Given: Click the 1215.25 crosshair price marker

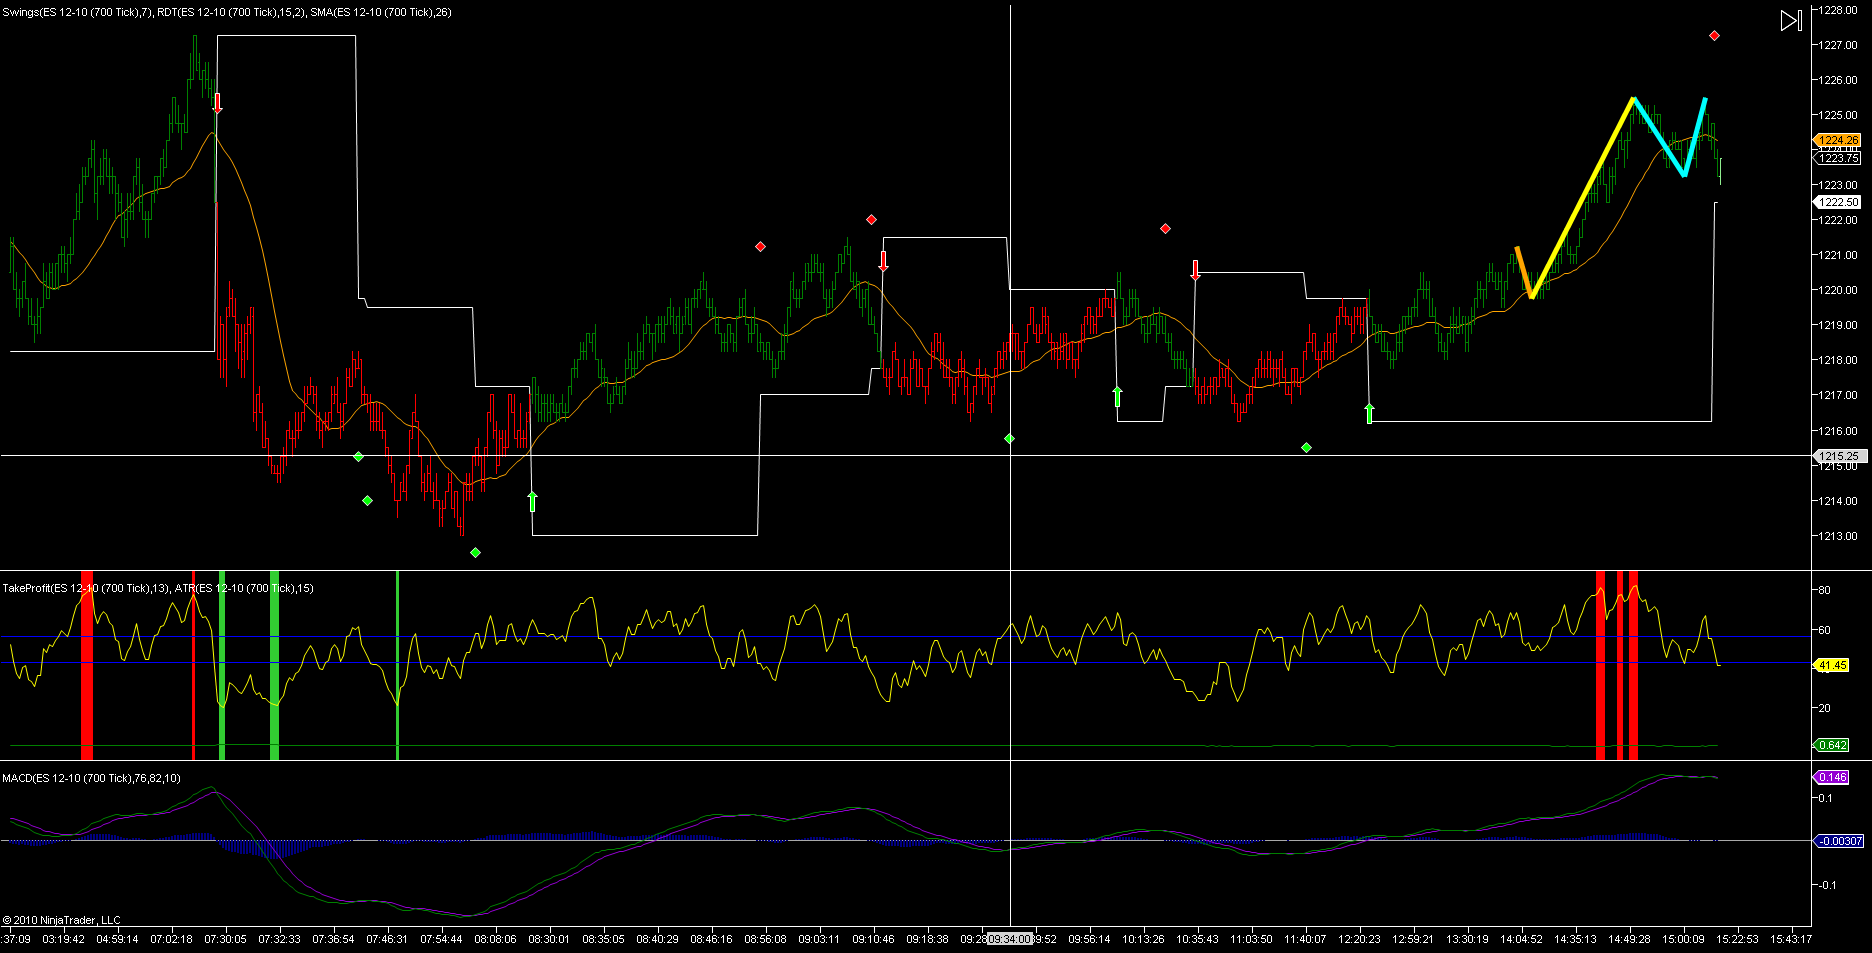Looking at the screenshot, I should (1838, 456).
